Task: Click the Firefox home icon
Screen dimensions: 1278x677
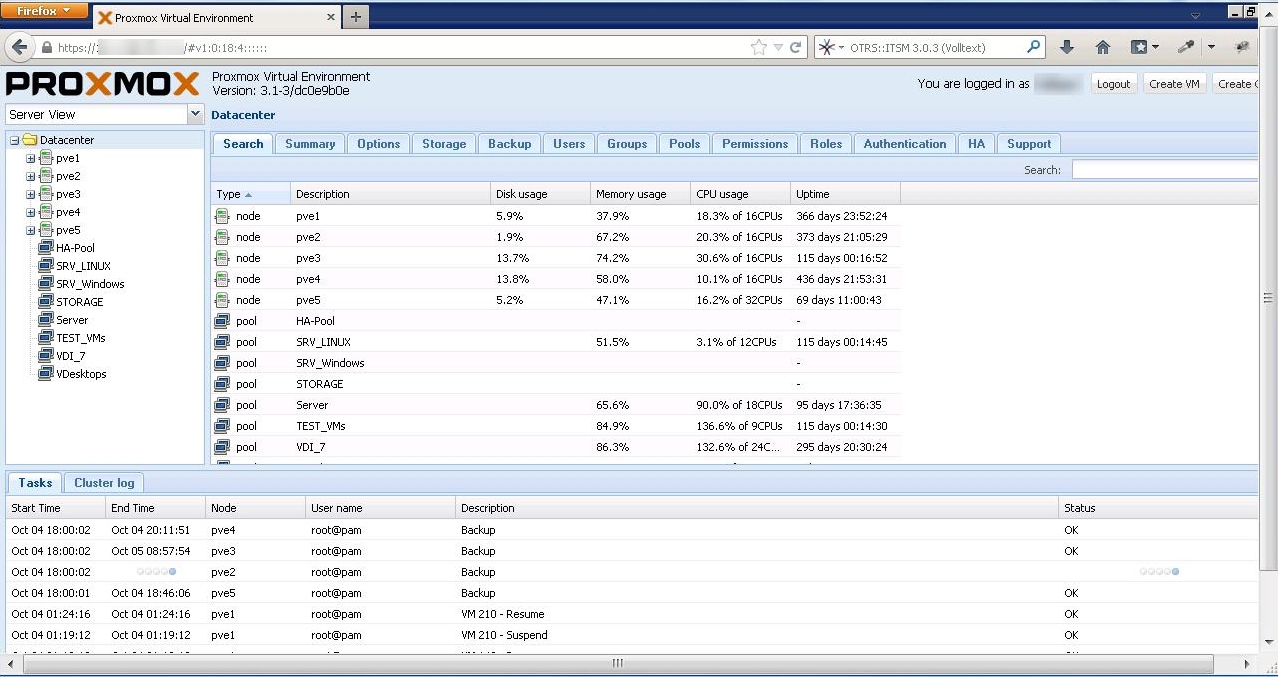Action: click(1103, 47)
